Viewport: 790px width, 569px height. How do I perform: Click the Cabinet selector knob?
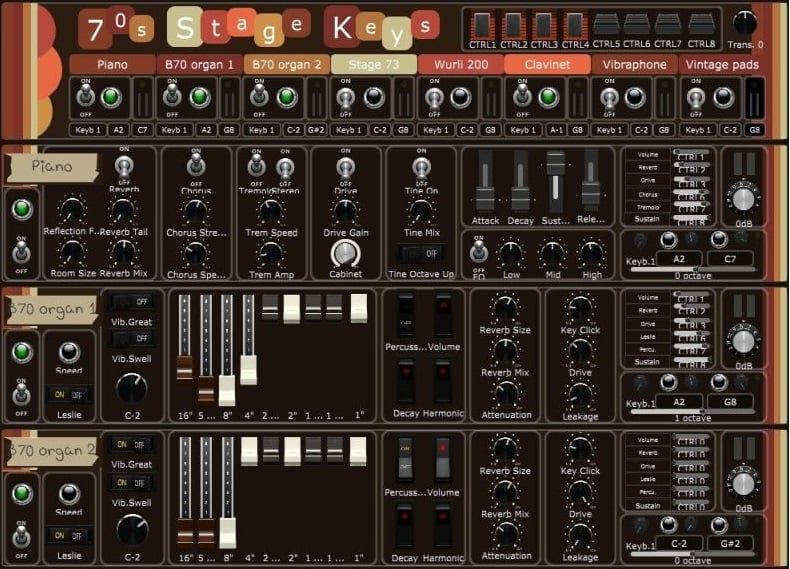(346, 254)
